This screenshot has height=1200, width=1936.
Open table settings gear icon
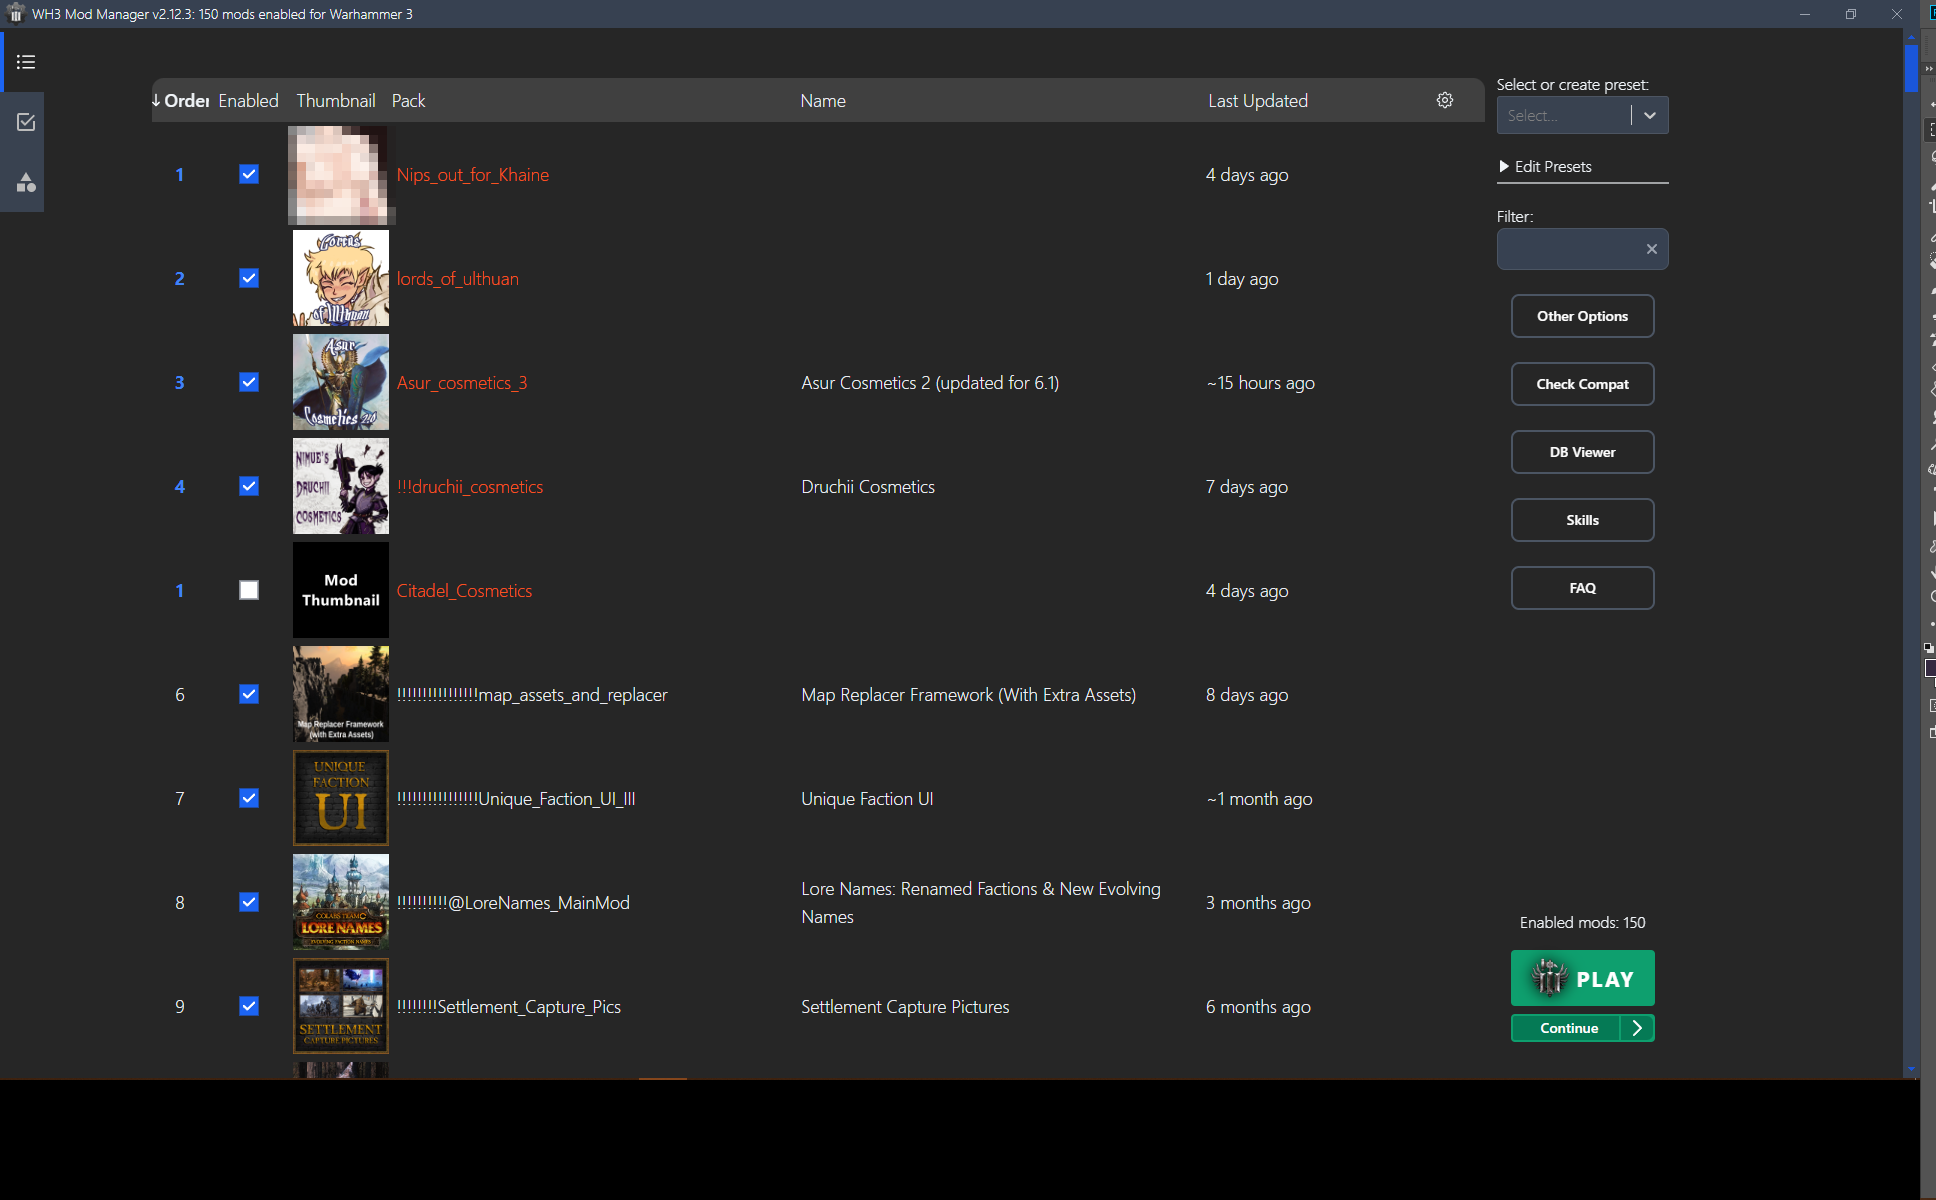click(1445, 100)
